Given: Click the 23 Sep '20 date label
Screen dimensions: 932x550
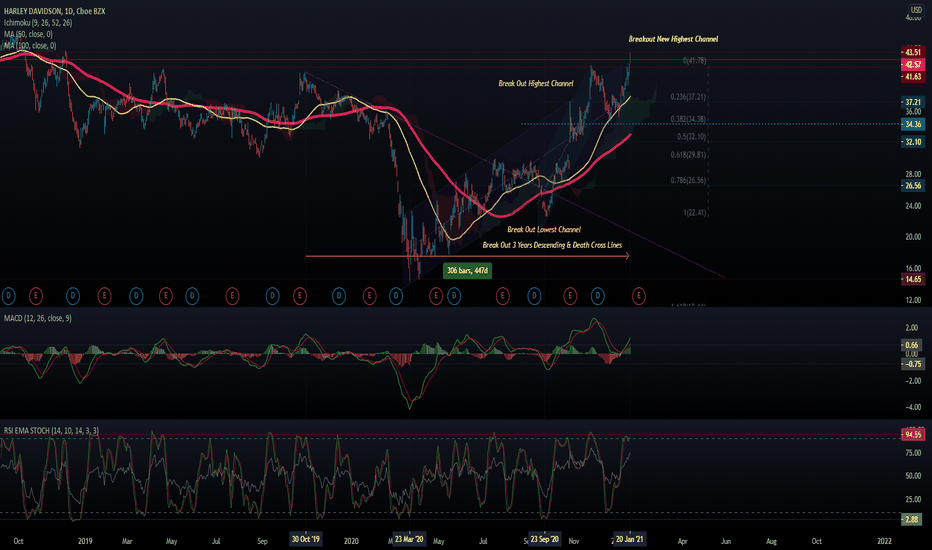Looking at the screenshot, I should 544,539.
